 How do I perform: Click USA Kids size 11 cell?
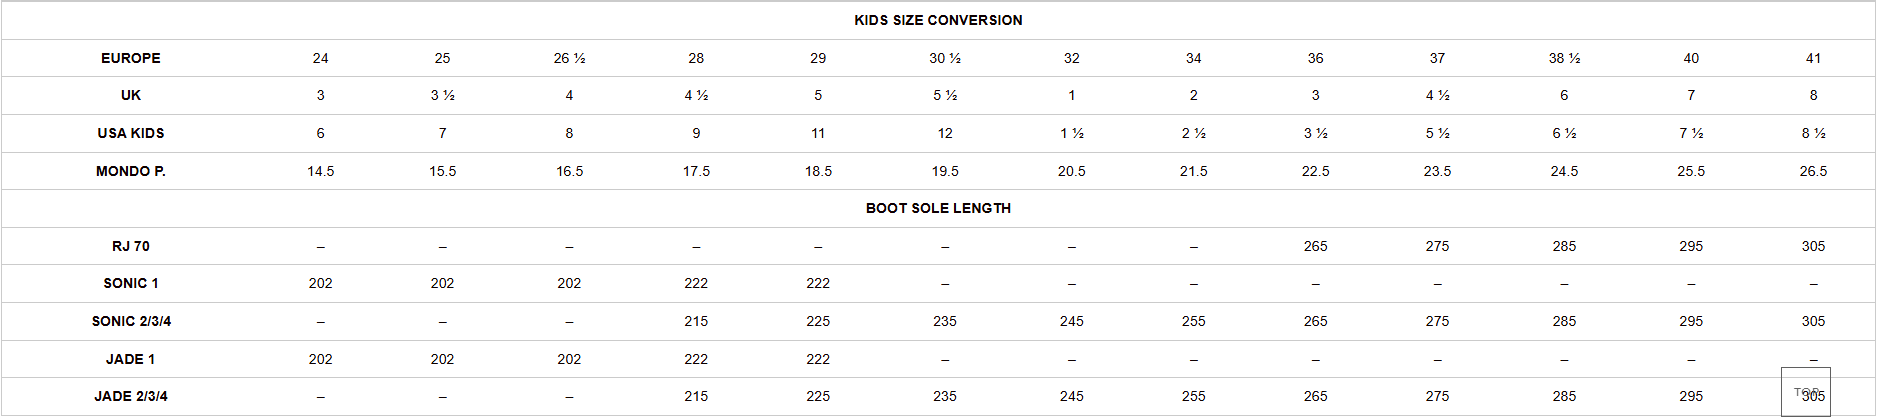point(818,133)
